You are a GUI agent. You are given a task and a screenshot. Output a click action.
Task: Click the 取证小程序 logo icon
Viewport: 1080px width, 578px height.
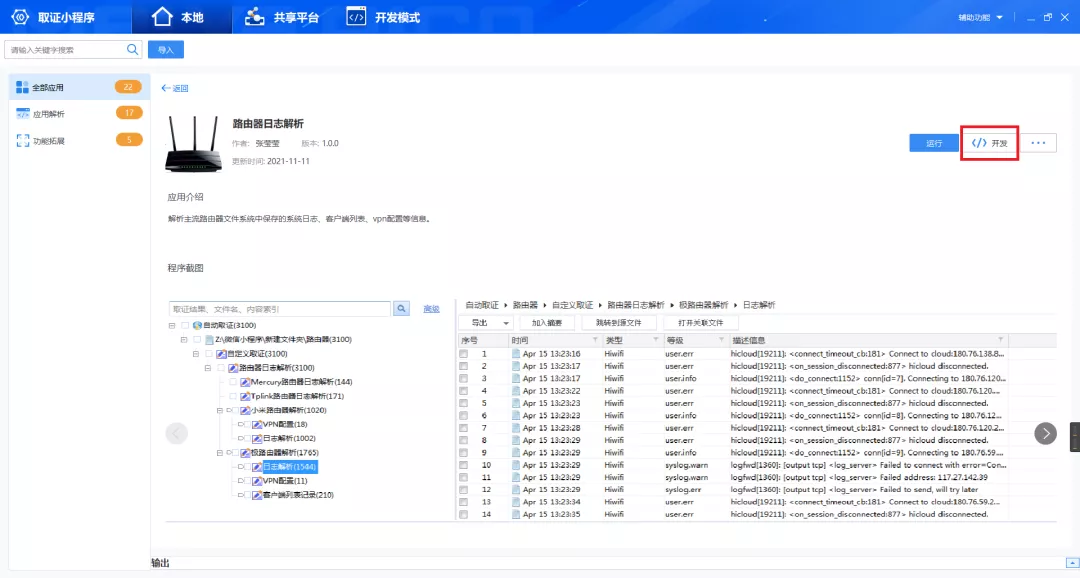pos(20,17)
